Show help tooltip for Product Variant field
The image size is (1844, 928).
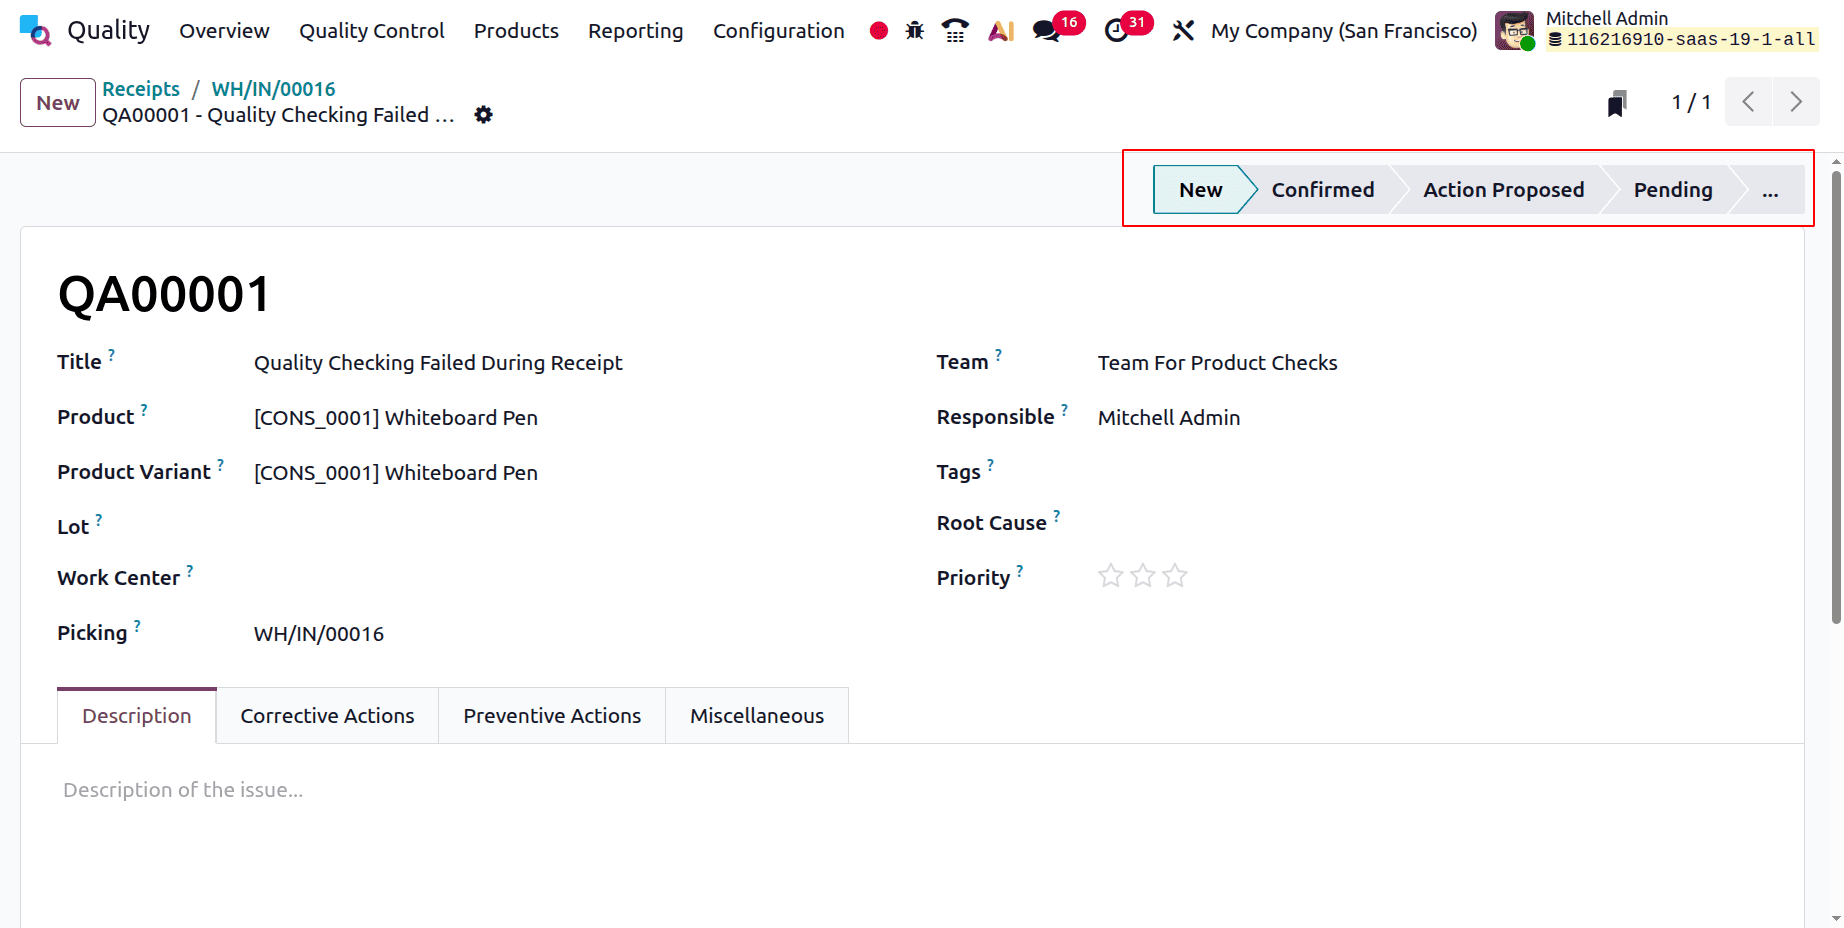click(220, 464)
